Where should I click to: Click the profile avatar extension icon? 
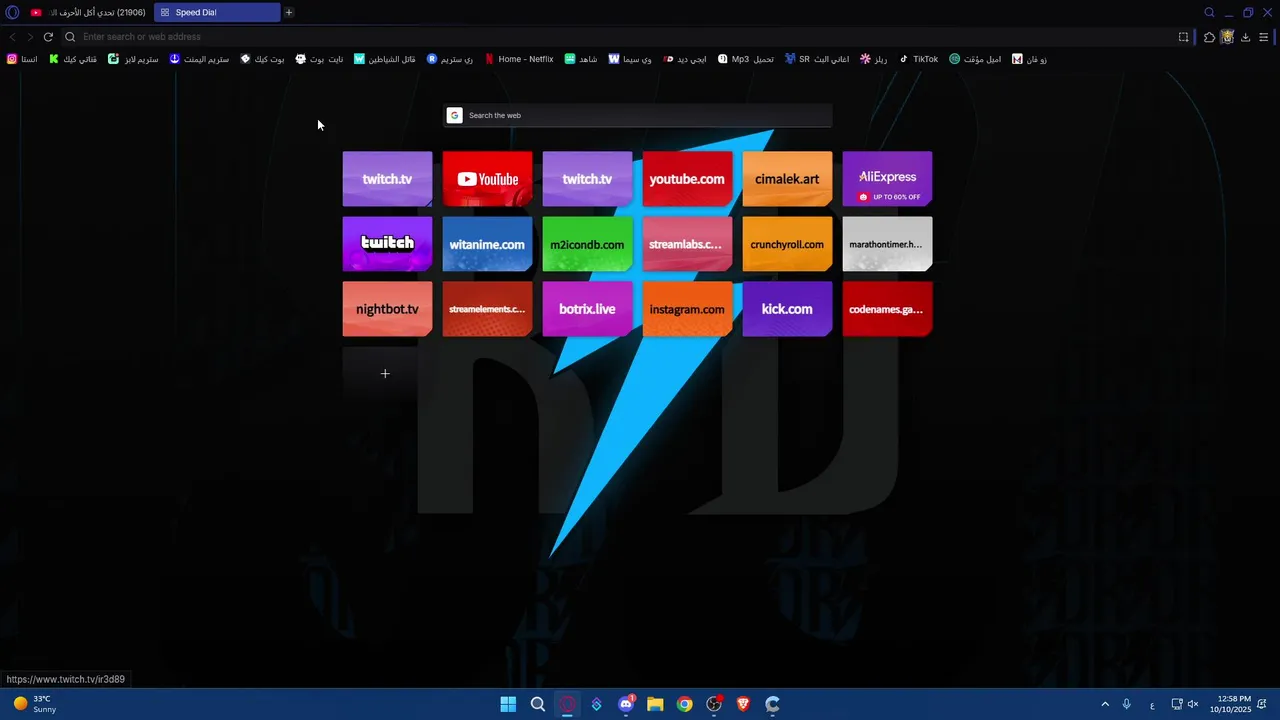point(1227,37)
